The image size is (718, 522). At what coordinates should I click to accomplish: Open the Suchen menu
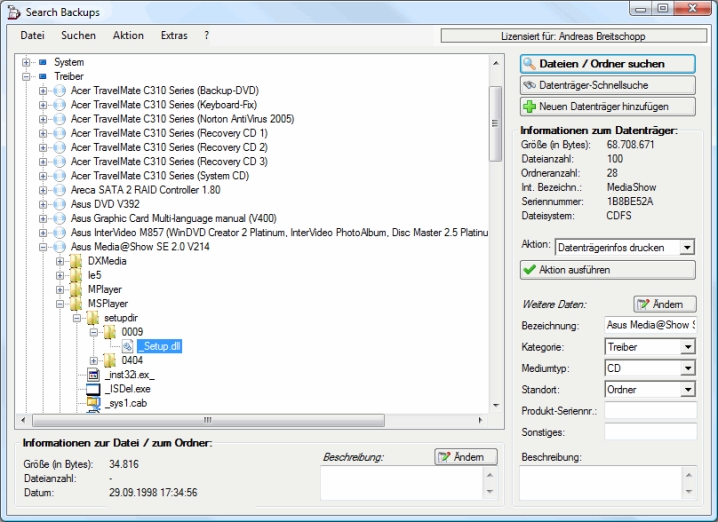[x=78, y=35]
